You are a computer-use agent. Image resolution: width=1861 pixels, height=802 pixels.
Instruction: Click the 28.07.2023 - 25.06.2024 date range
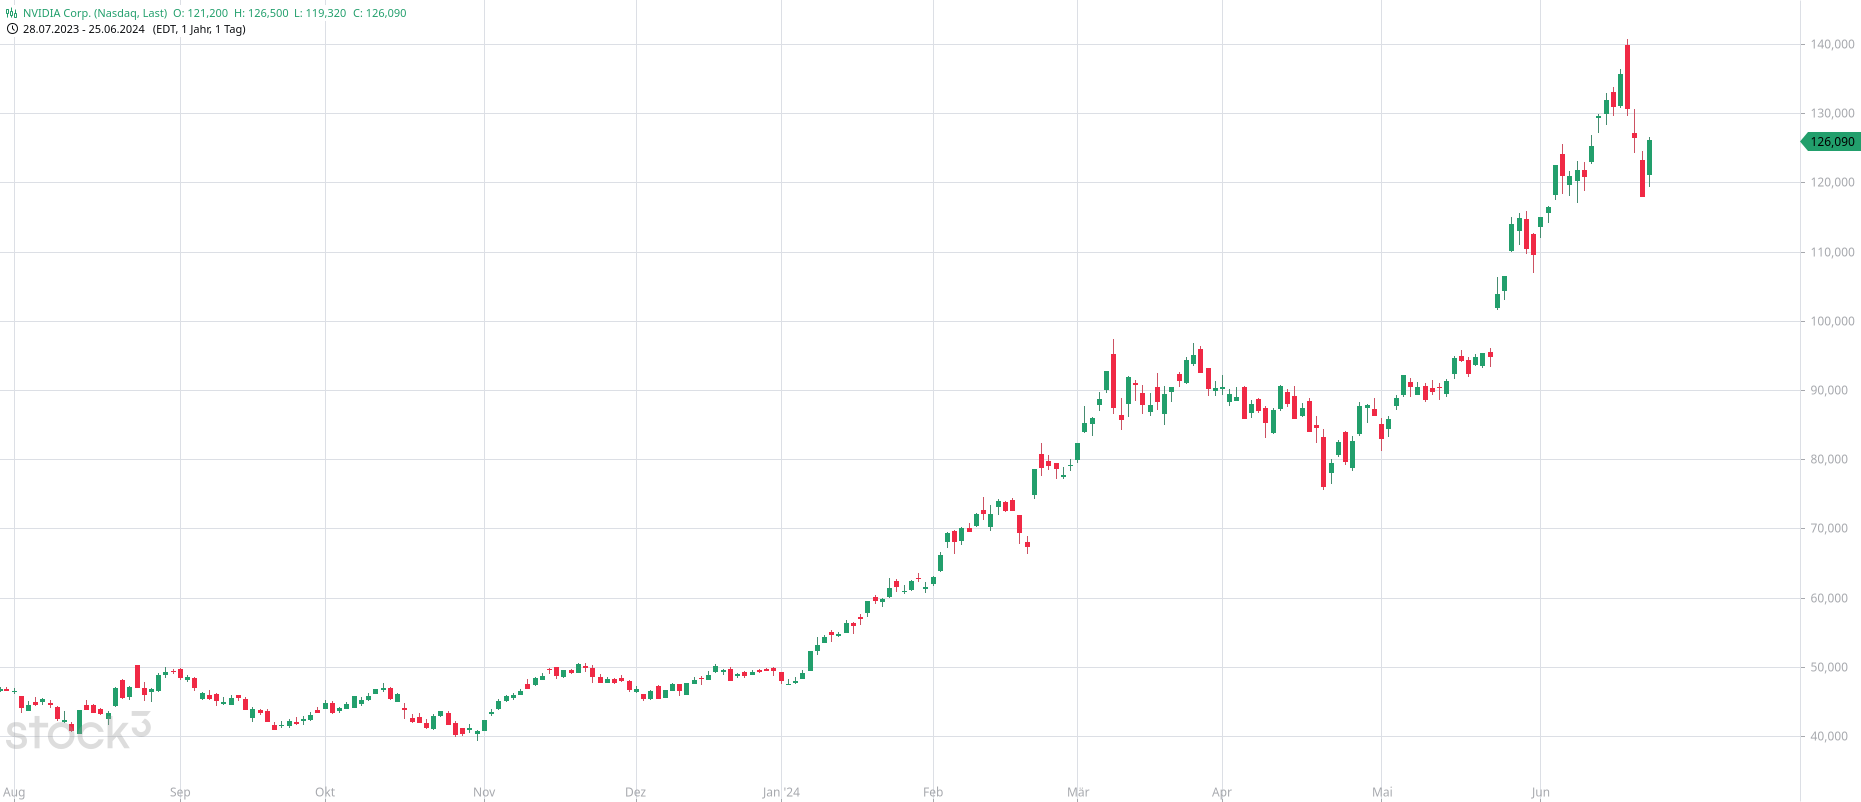(84, 29)
